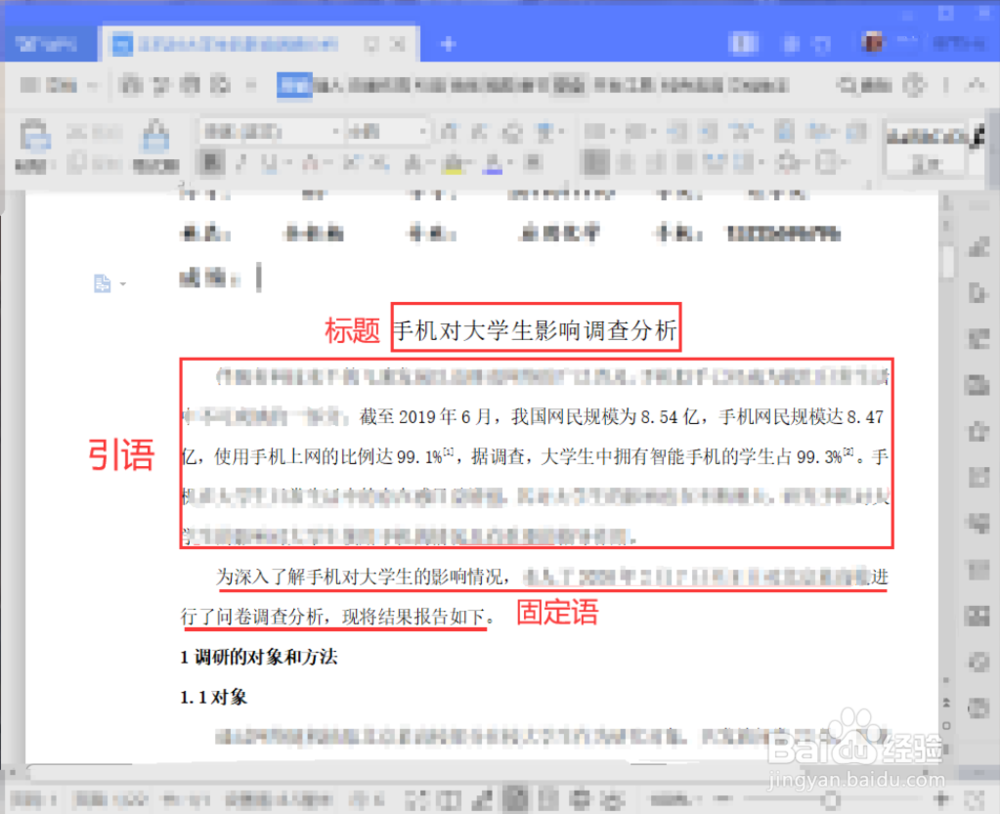The image size is (1000, 814).
Task: Click the small page options icon in left margin
Action: pyautogui.click(x=102, y=283)
